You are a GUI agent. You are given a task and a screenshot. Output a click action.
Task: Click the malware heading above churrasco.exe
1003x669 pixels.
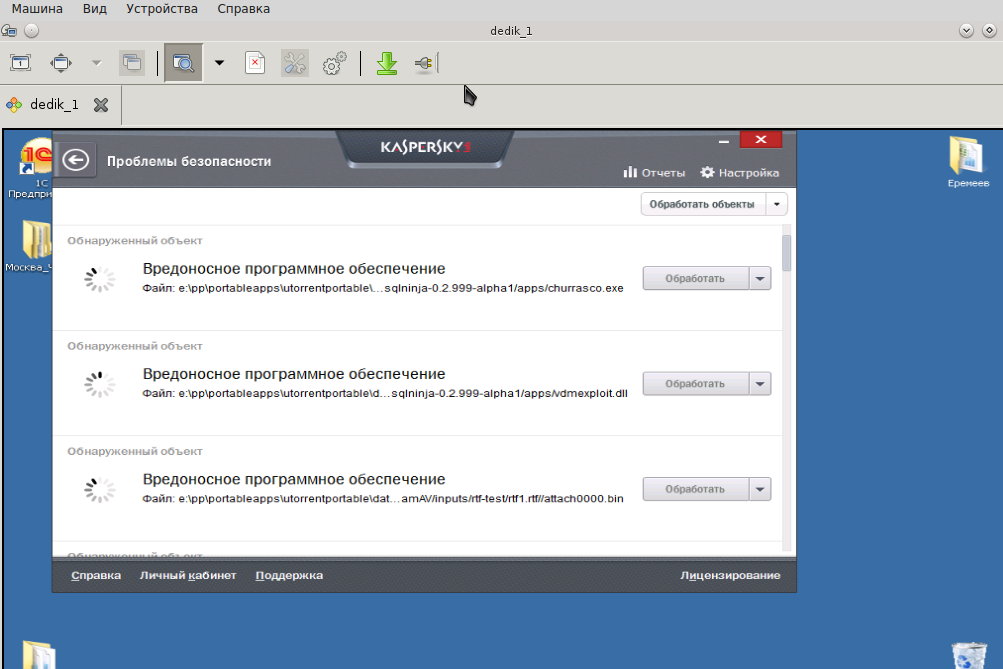pyautogui.click(x=294, y=269)
